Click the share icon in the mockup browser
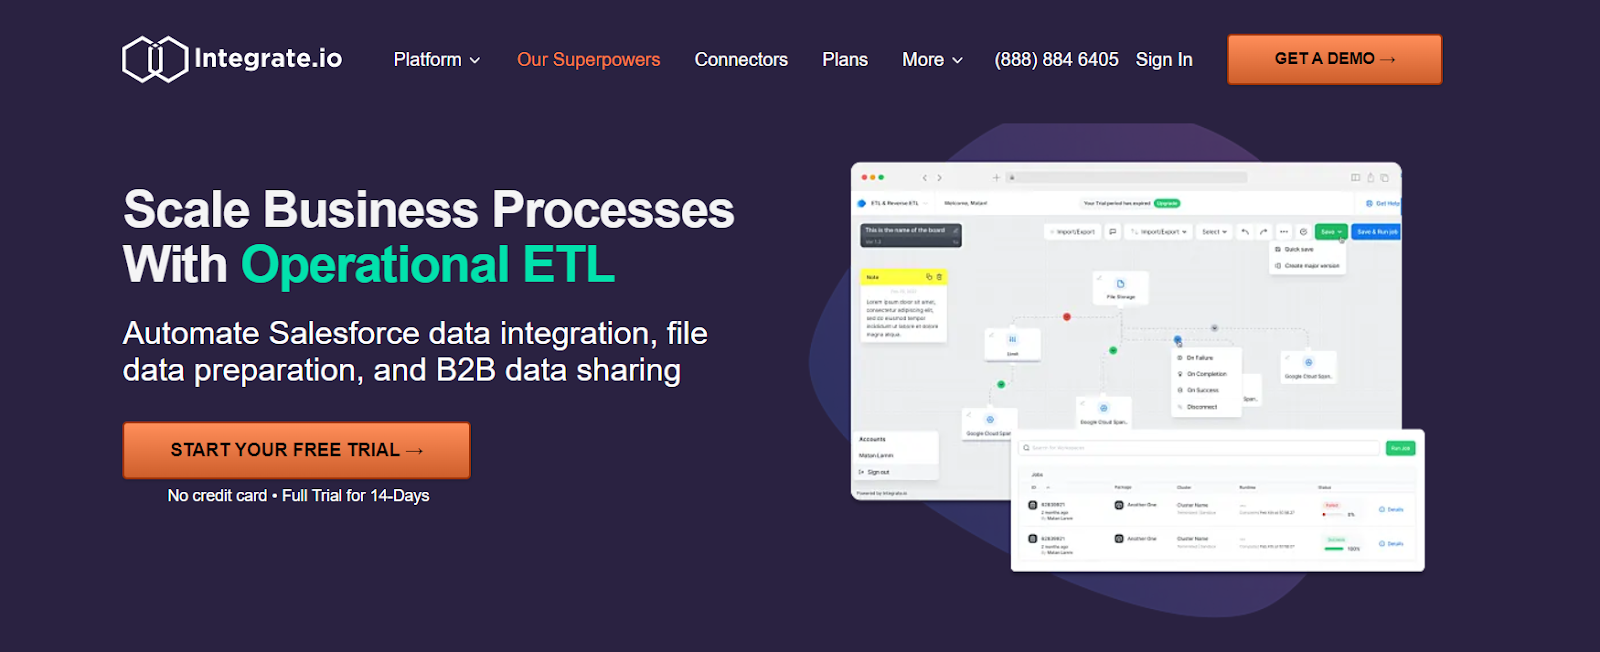Viewport: 1600px width, 652px height. [1371, 177]
